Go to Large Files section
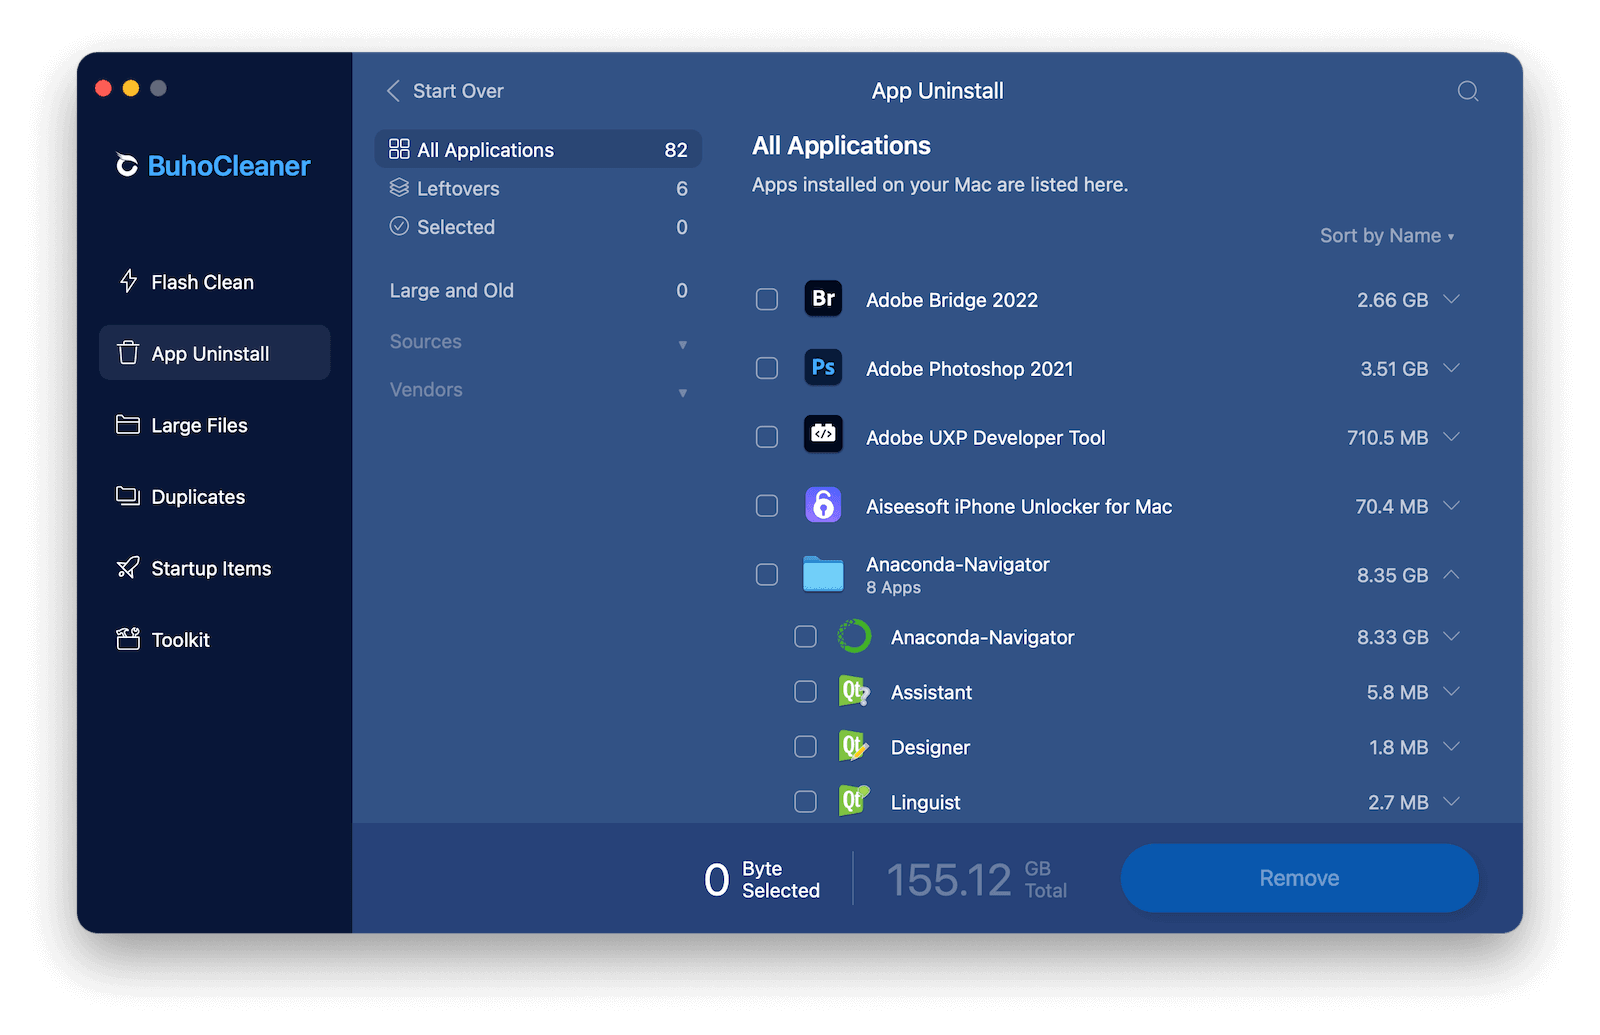The height and width of the screenshot is (1035, 1600). [214, 425]
